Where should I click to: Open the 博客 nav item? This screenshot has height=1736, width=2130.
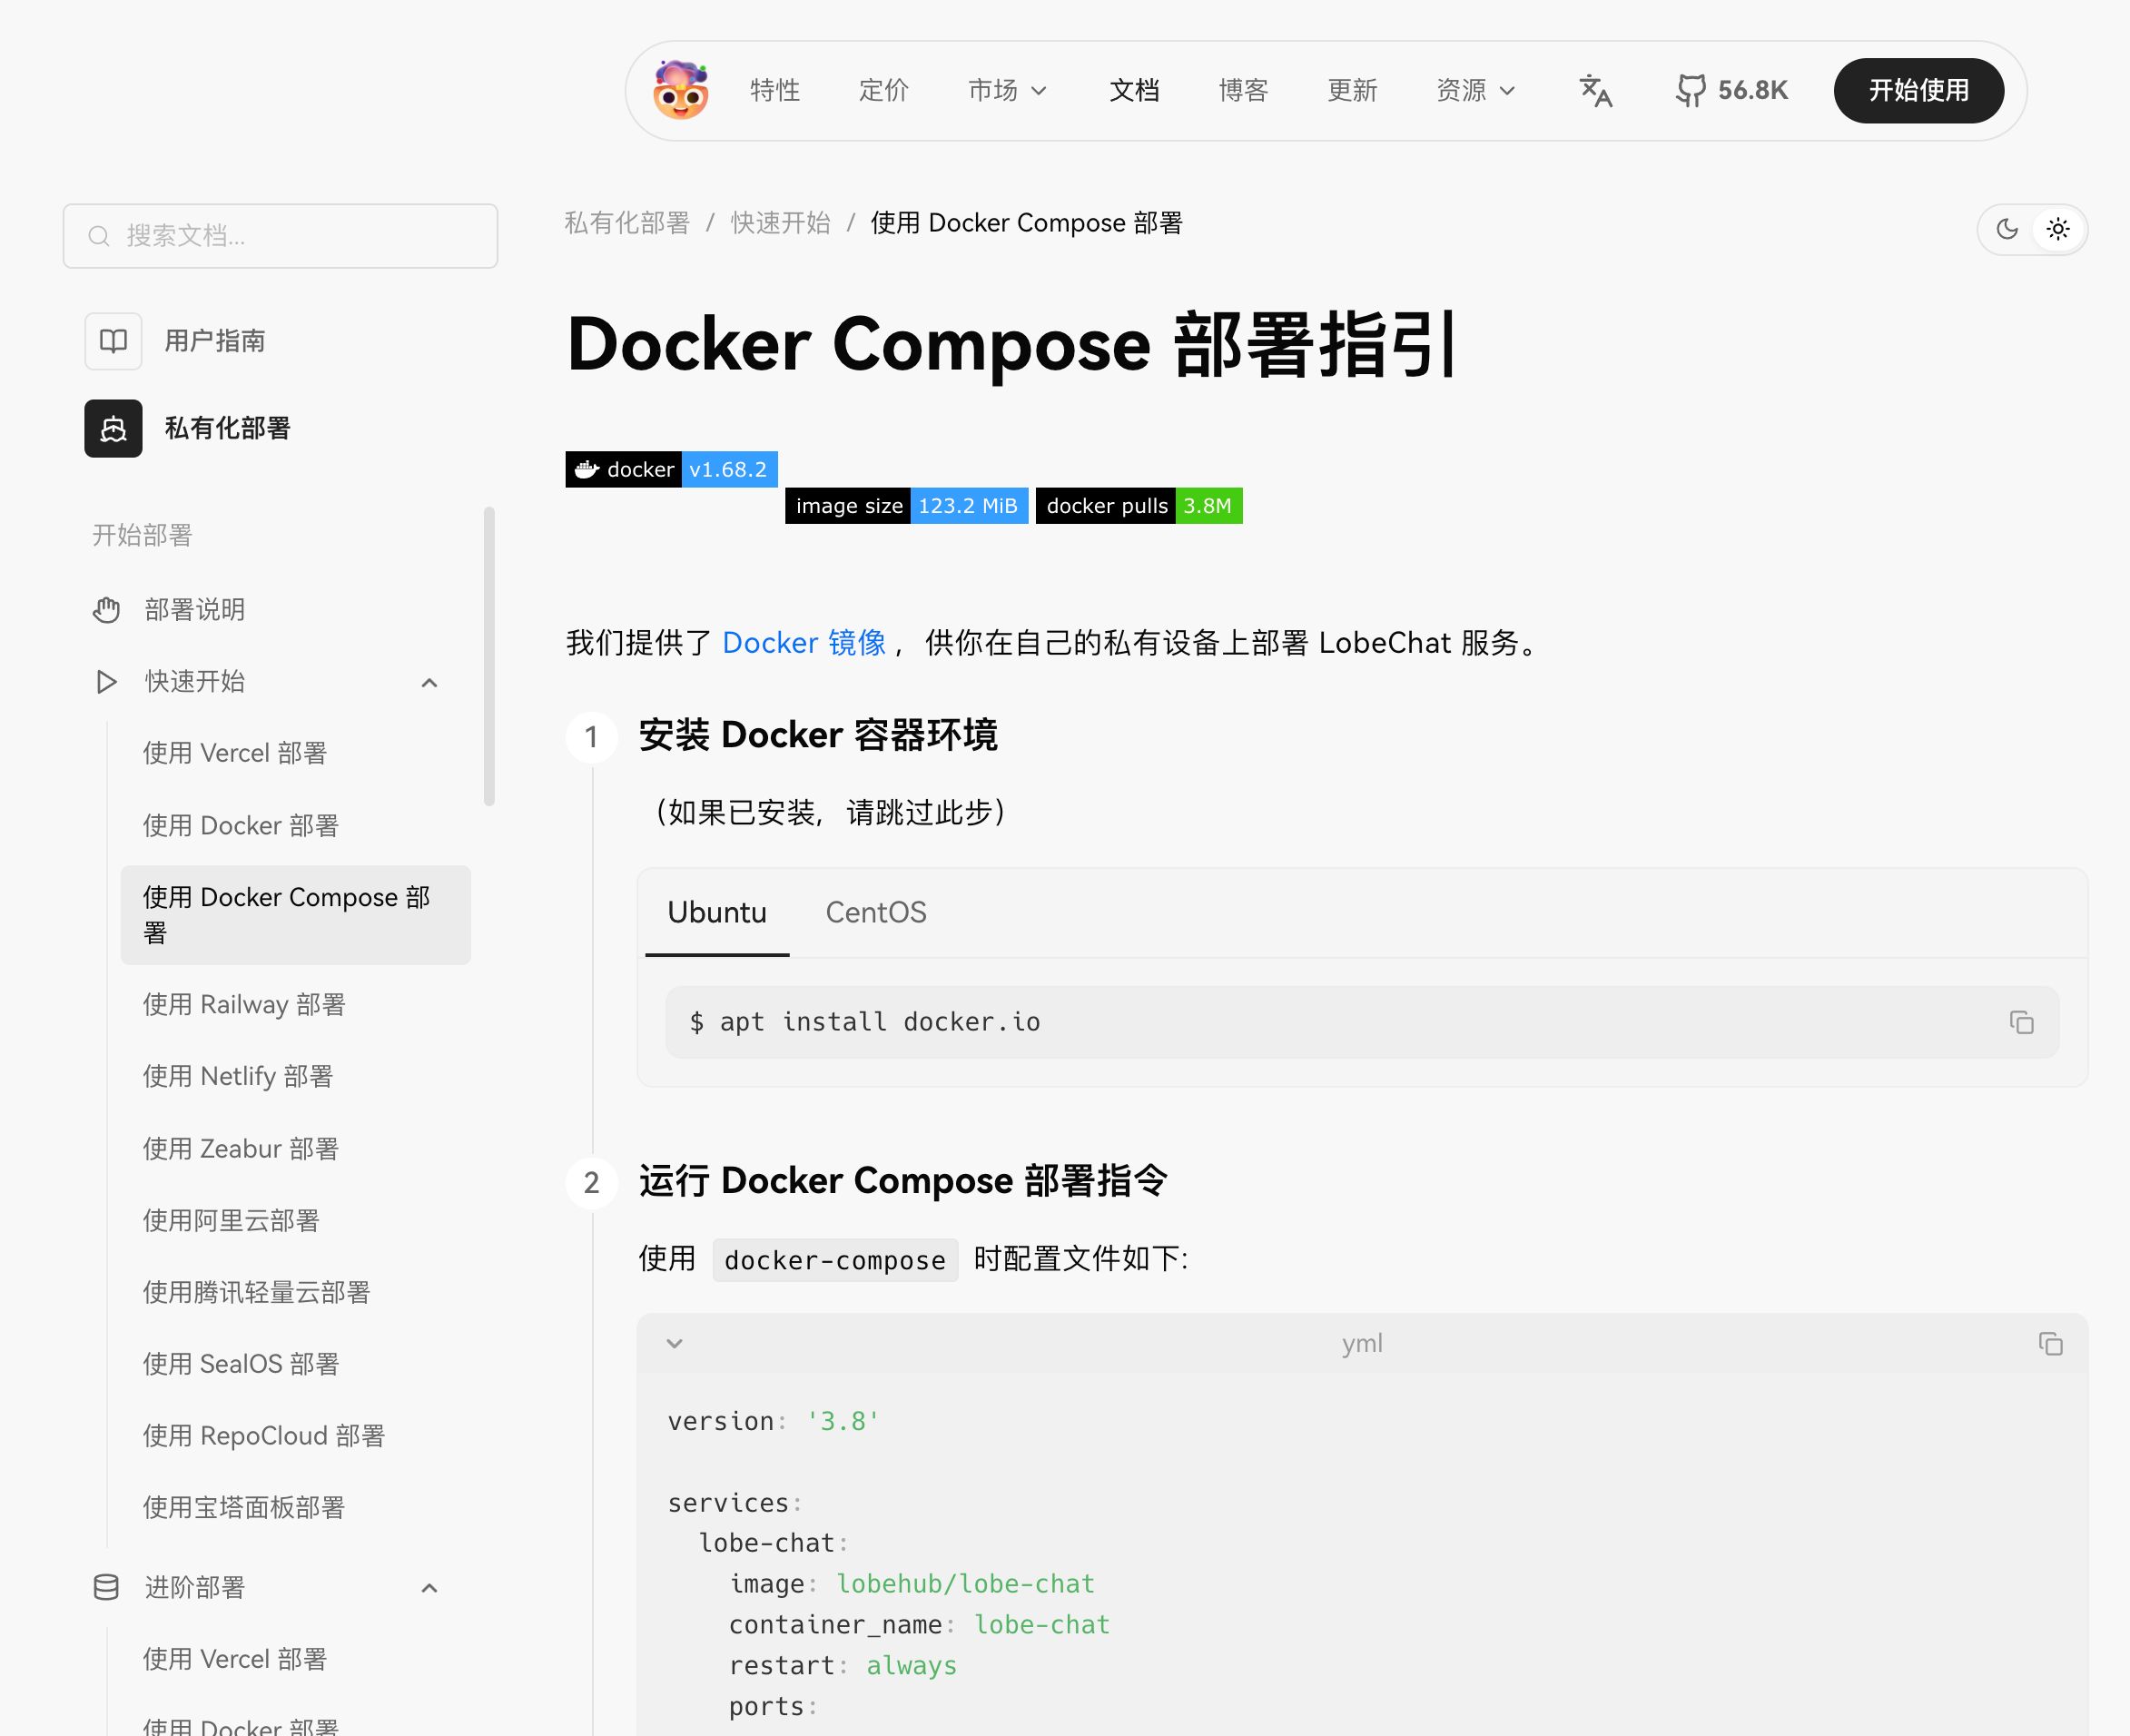[x=1243, y=91]
